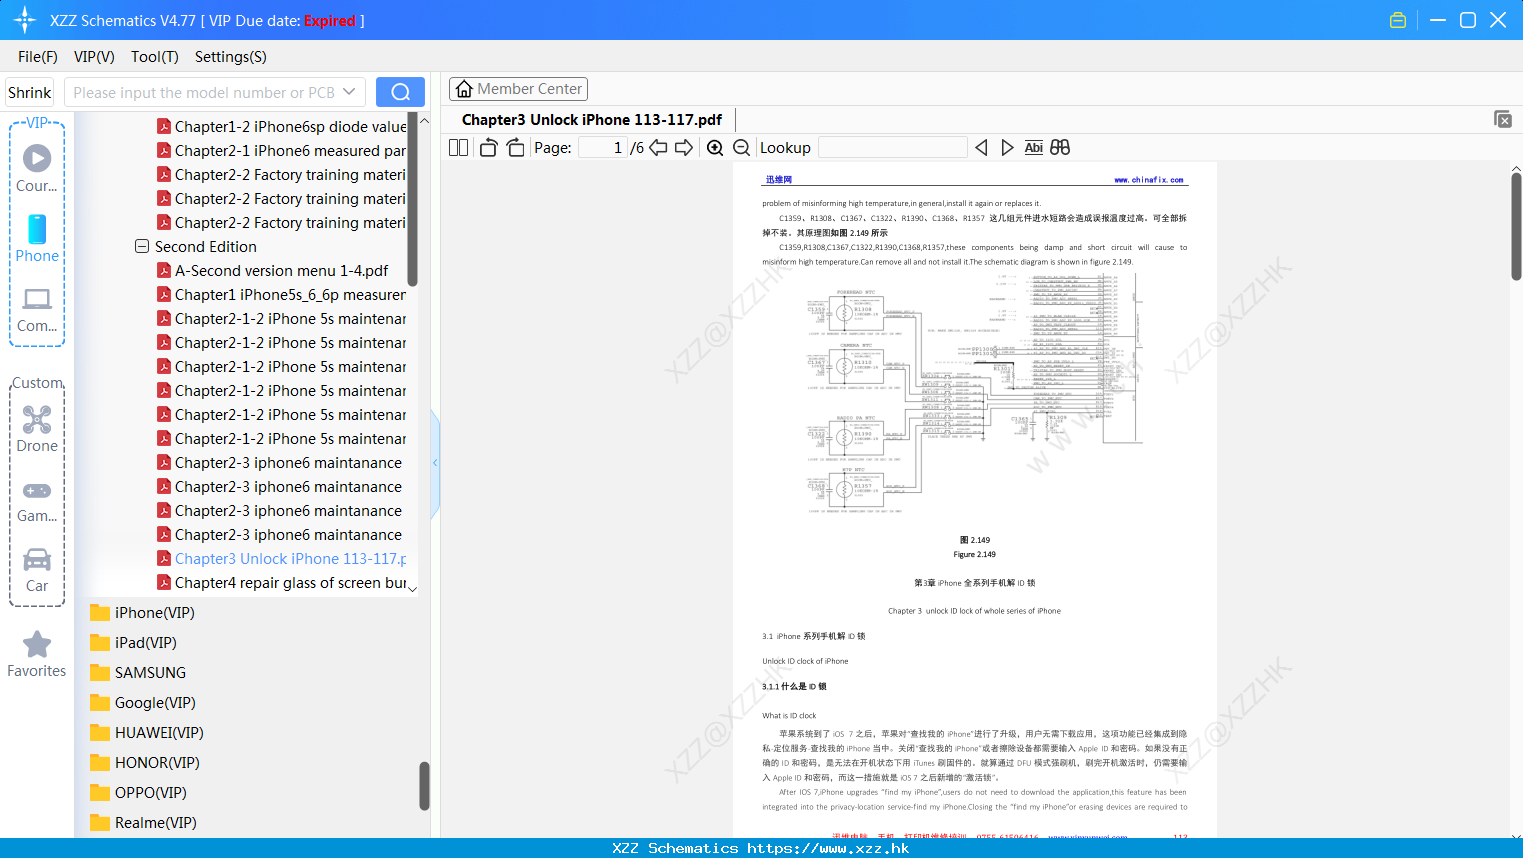Find previous lookup match
Image resolution: width=1523 pixels, height=858 pixels.
(x=981, y=148)
